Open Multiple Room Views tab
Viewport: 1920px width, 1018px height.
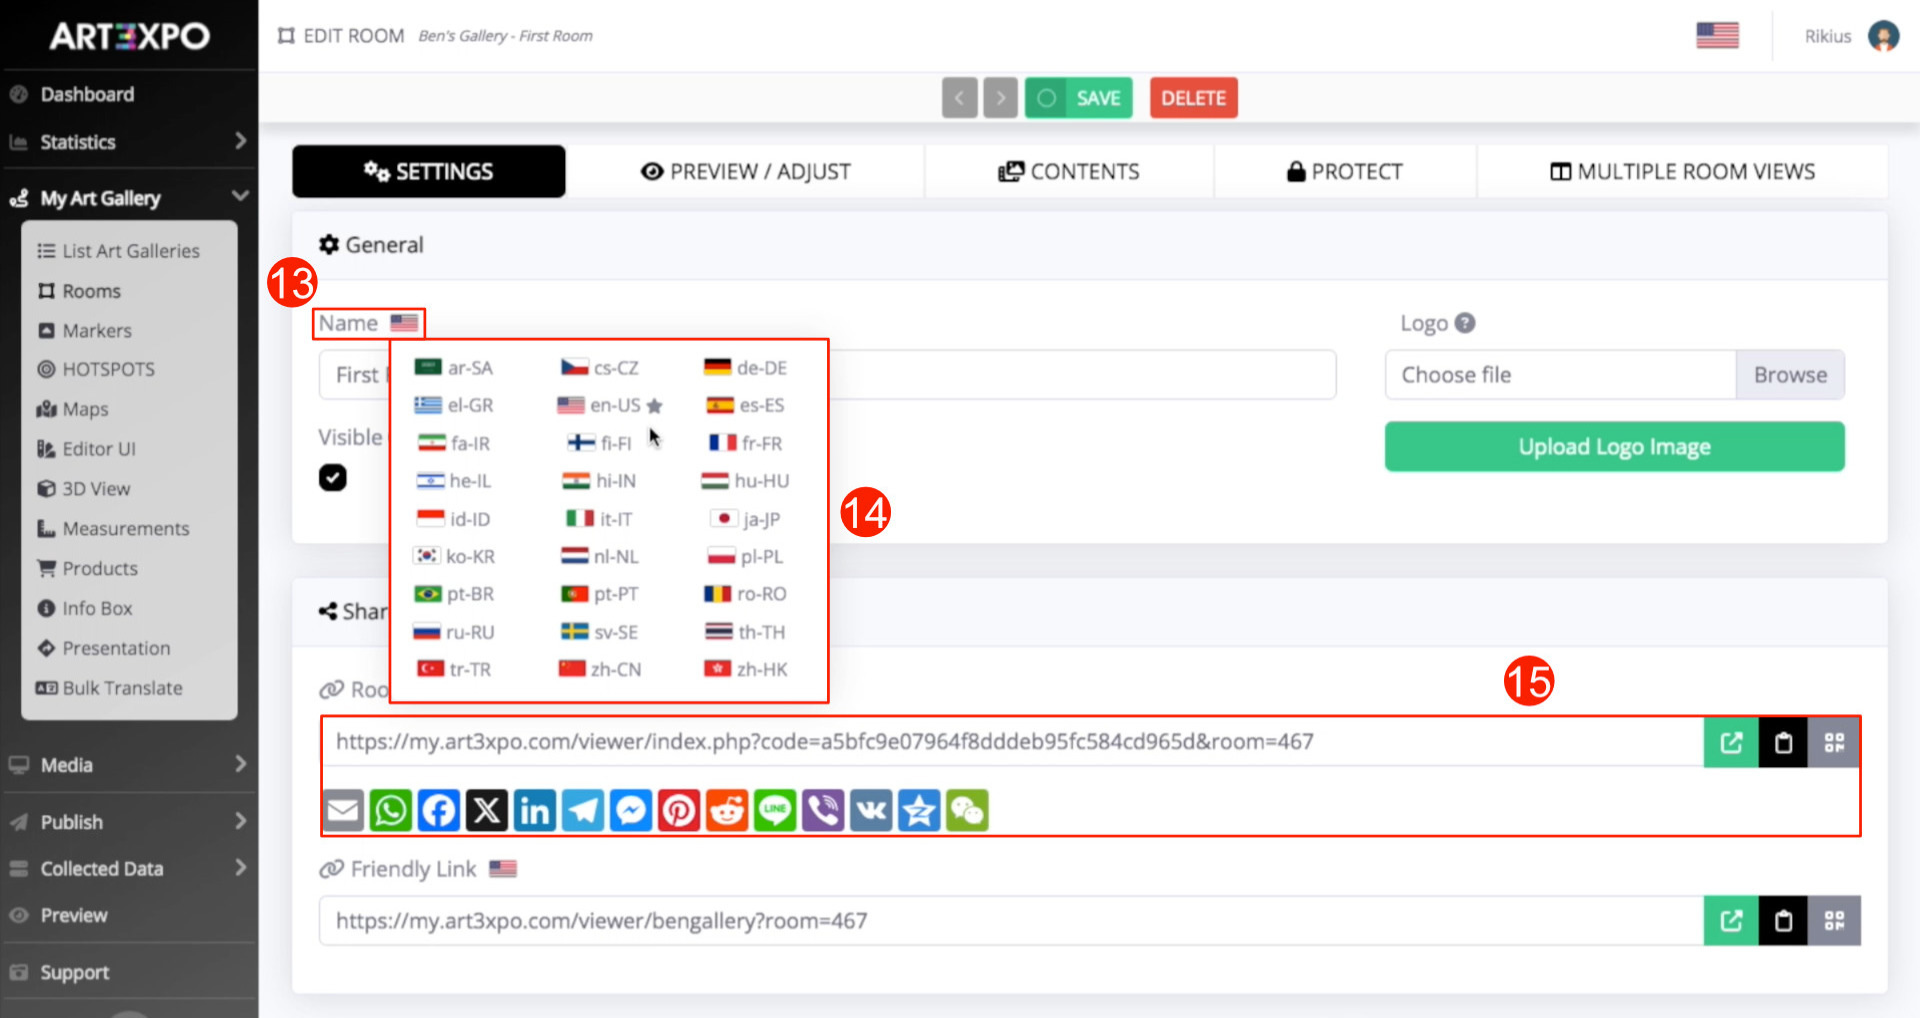coord(1683,171)
